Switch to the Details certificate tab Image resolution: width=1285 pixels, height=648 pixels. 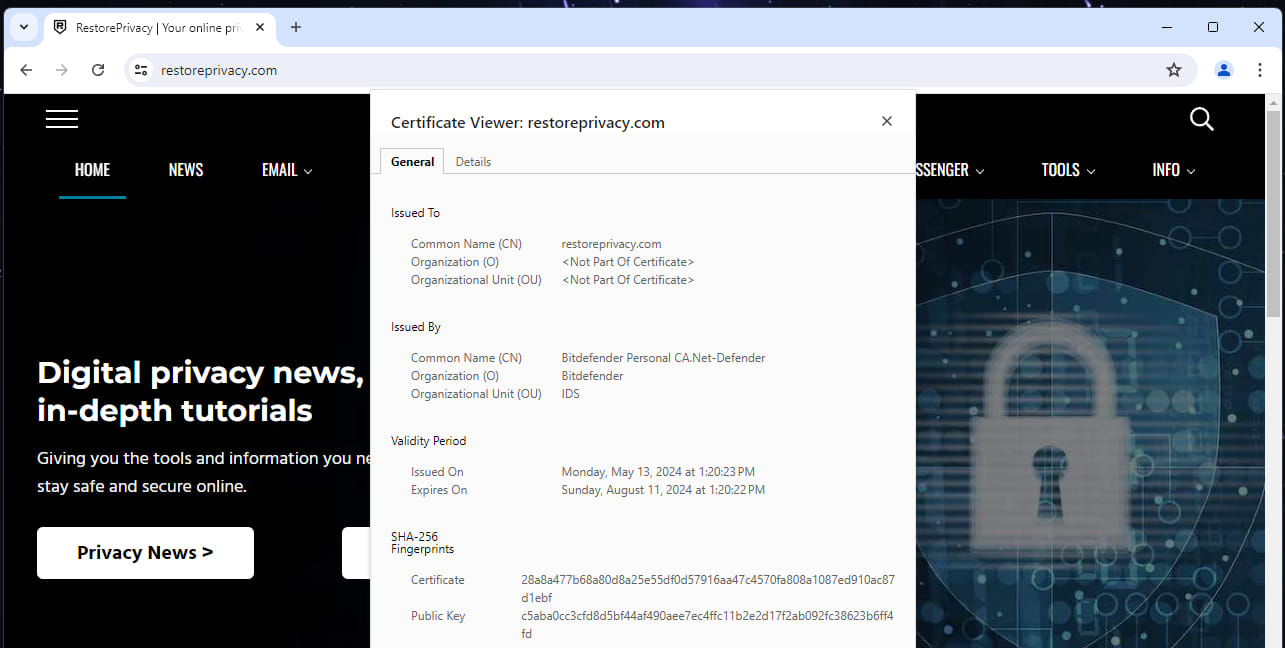tap(472, 161)
